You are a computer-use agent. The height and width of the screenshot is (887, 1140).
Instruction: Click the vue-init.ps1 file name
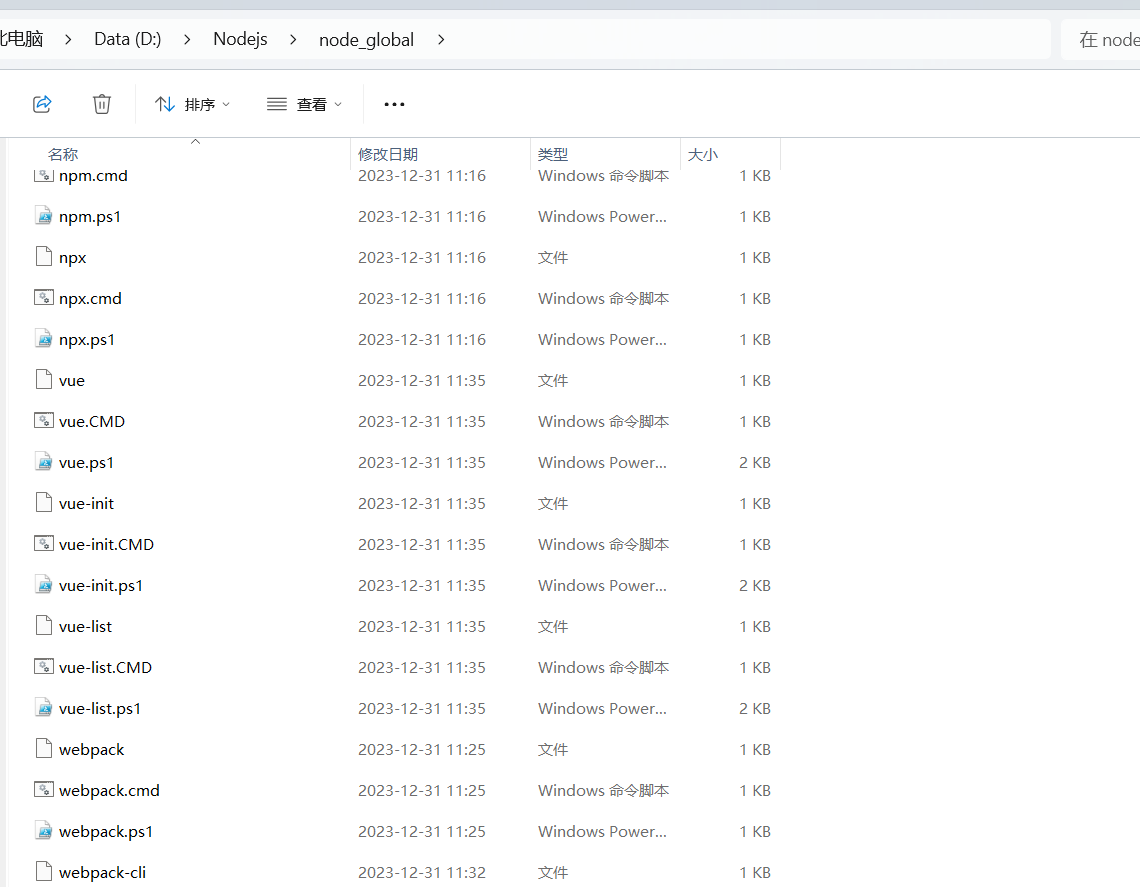pos(101,586)
